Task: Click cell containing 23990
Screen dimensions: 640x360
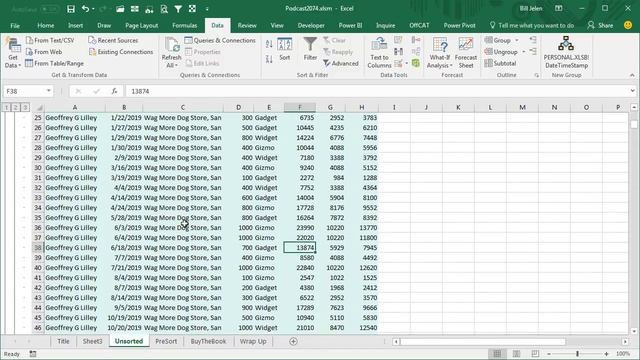Action: click(300, 228)
